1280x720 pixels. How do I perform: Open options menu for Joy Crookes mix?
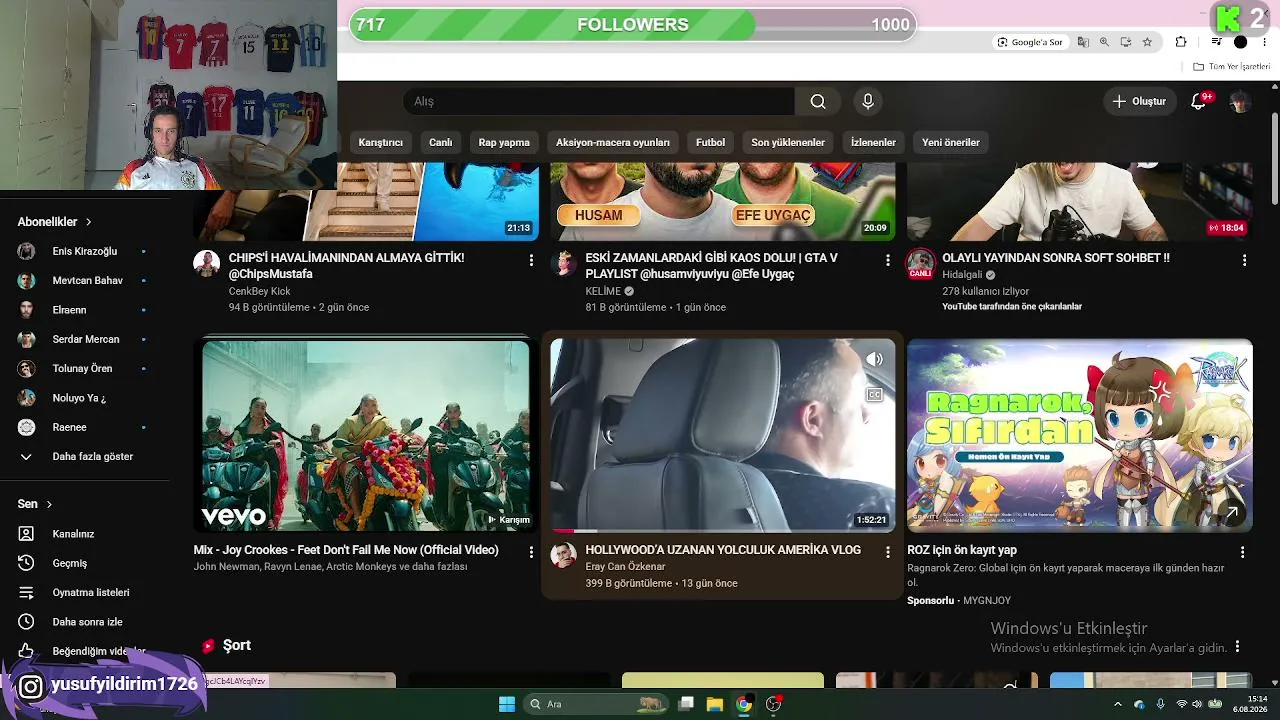[531, 552]
